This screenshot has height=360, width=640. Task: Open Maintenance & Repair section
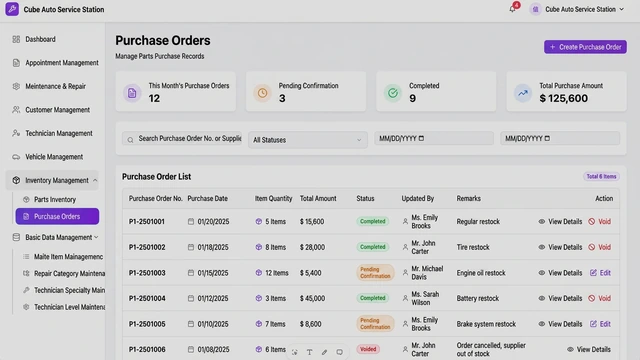52,86
